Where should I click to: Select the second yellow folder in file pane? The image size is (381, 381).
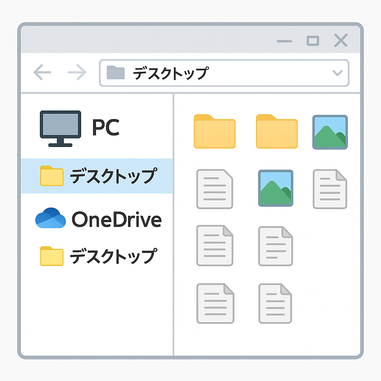277,131
